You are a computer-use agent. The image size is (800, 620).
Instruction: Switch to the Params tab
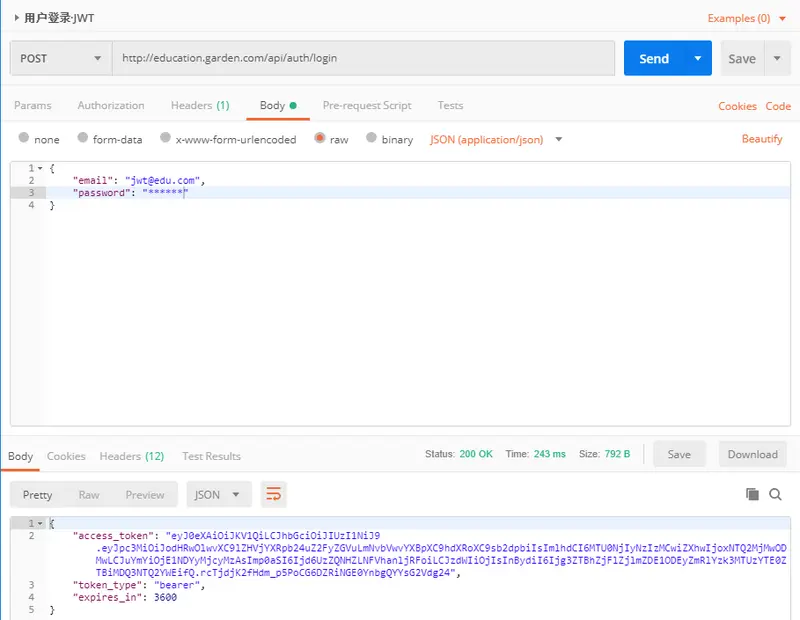pos(33,105)
